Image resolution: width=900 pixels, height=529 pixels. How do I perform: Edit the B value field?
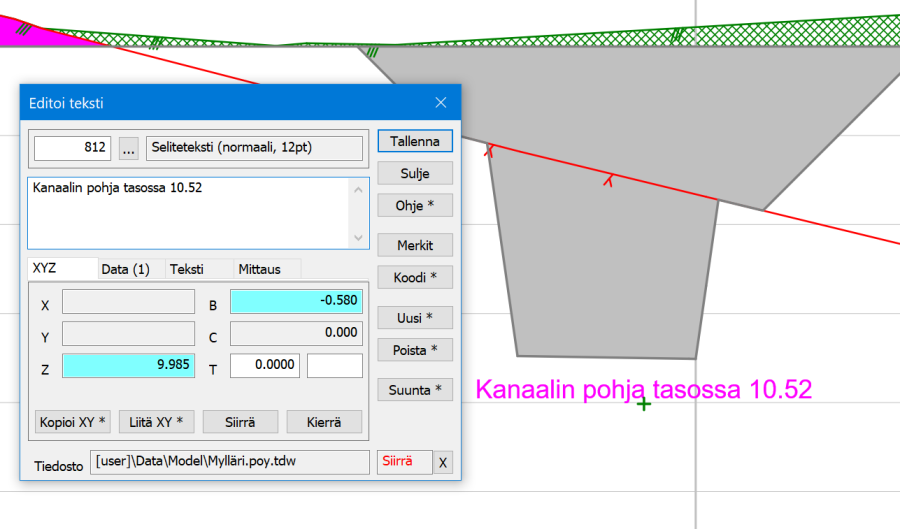point(296,302)
